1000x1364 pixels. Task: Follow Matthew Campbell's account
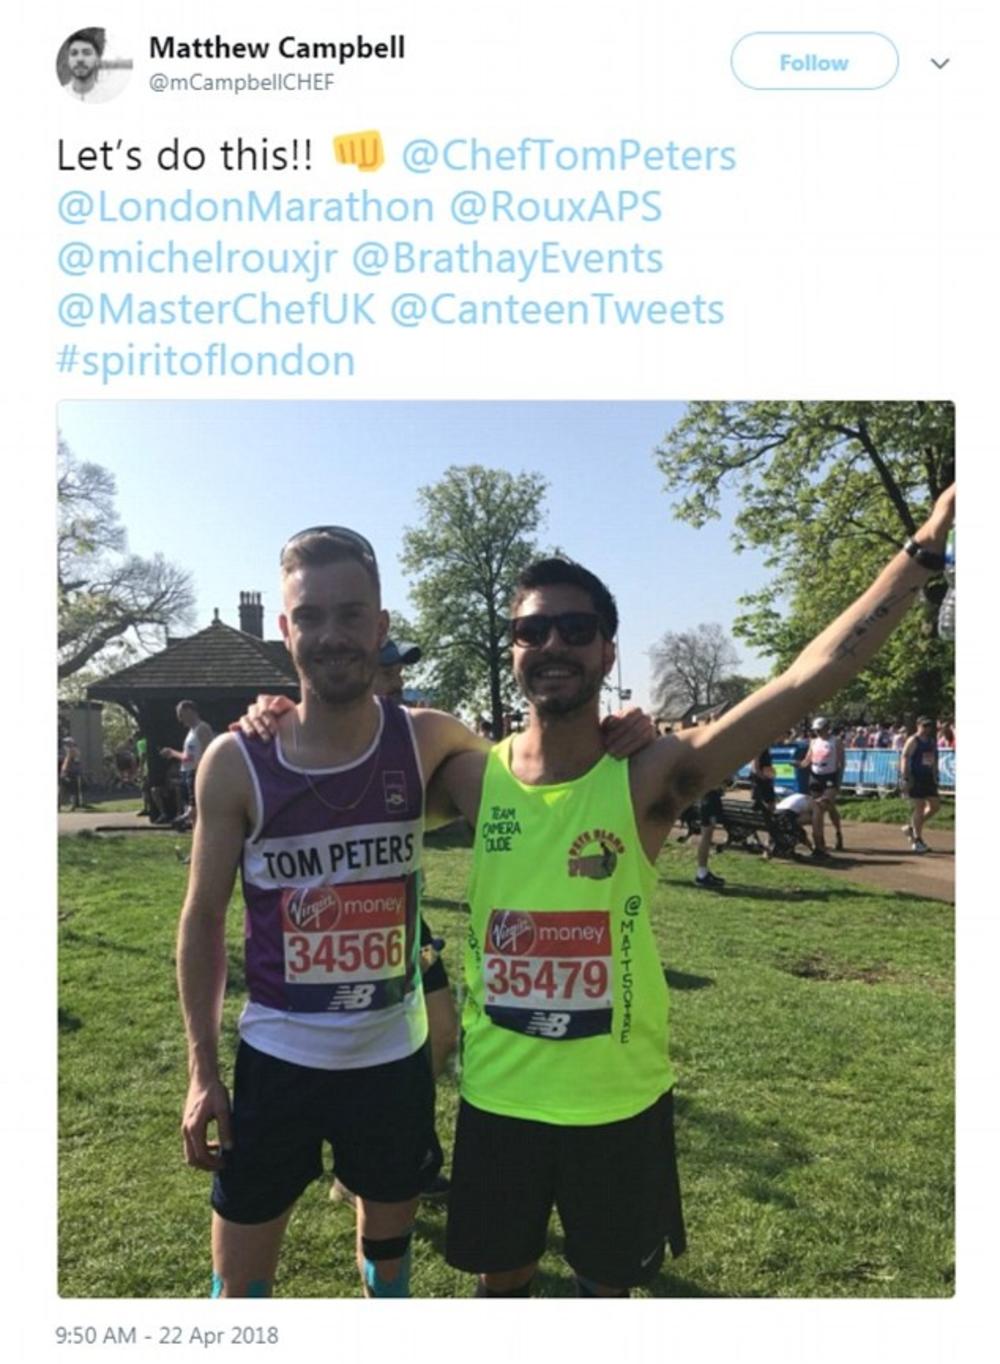814,62
